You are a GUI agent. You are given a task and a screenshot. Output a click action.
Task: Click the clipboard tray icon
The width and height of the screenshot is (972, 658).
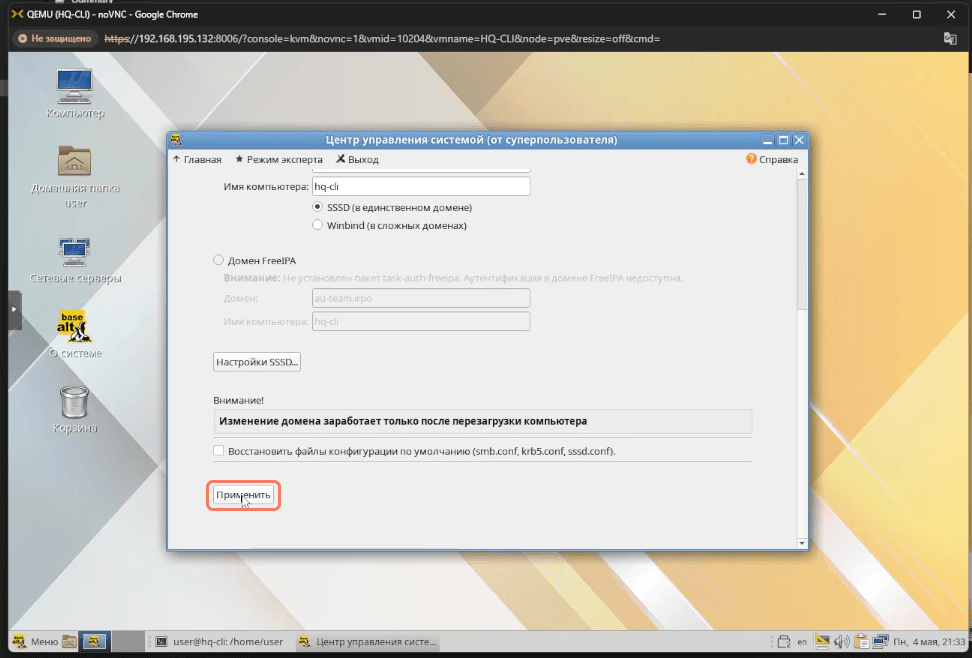point(860,642)
